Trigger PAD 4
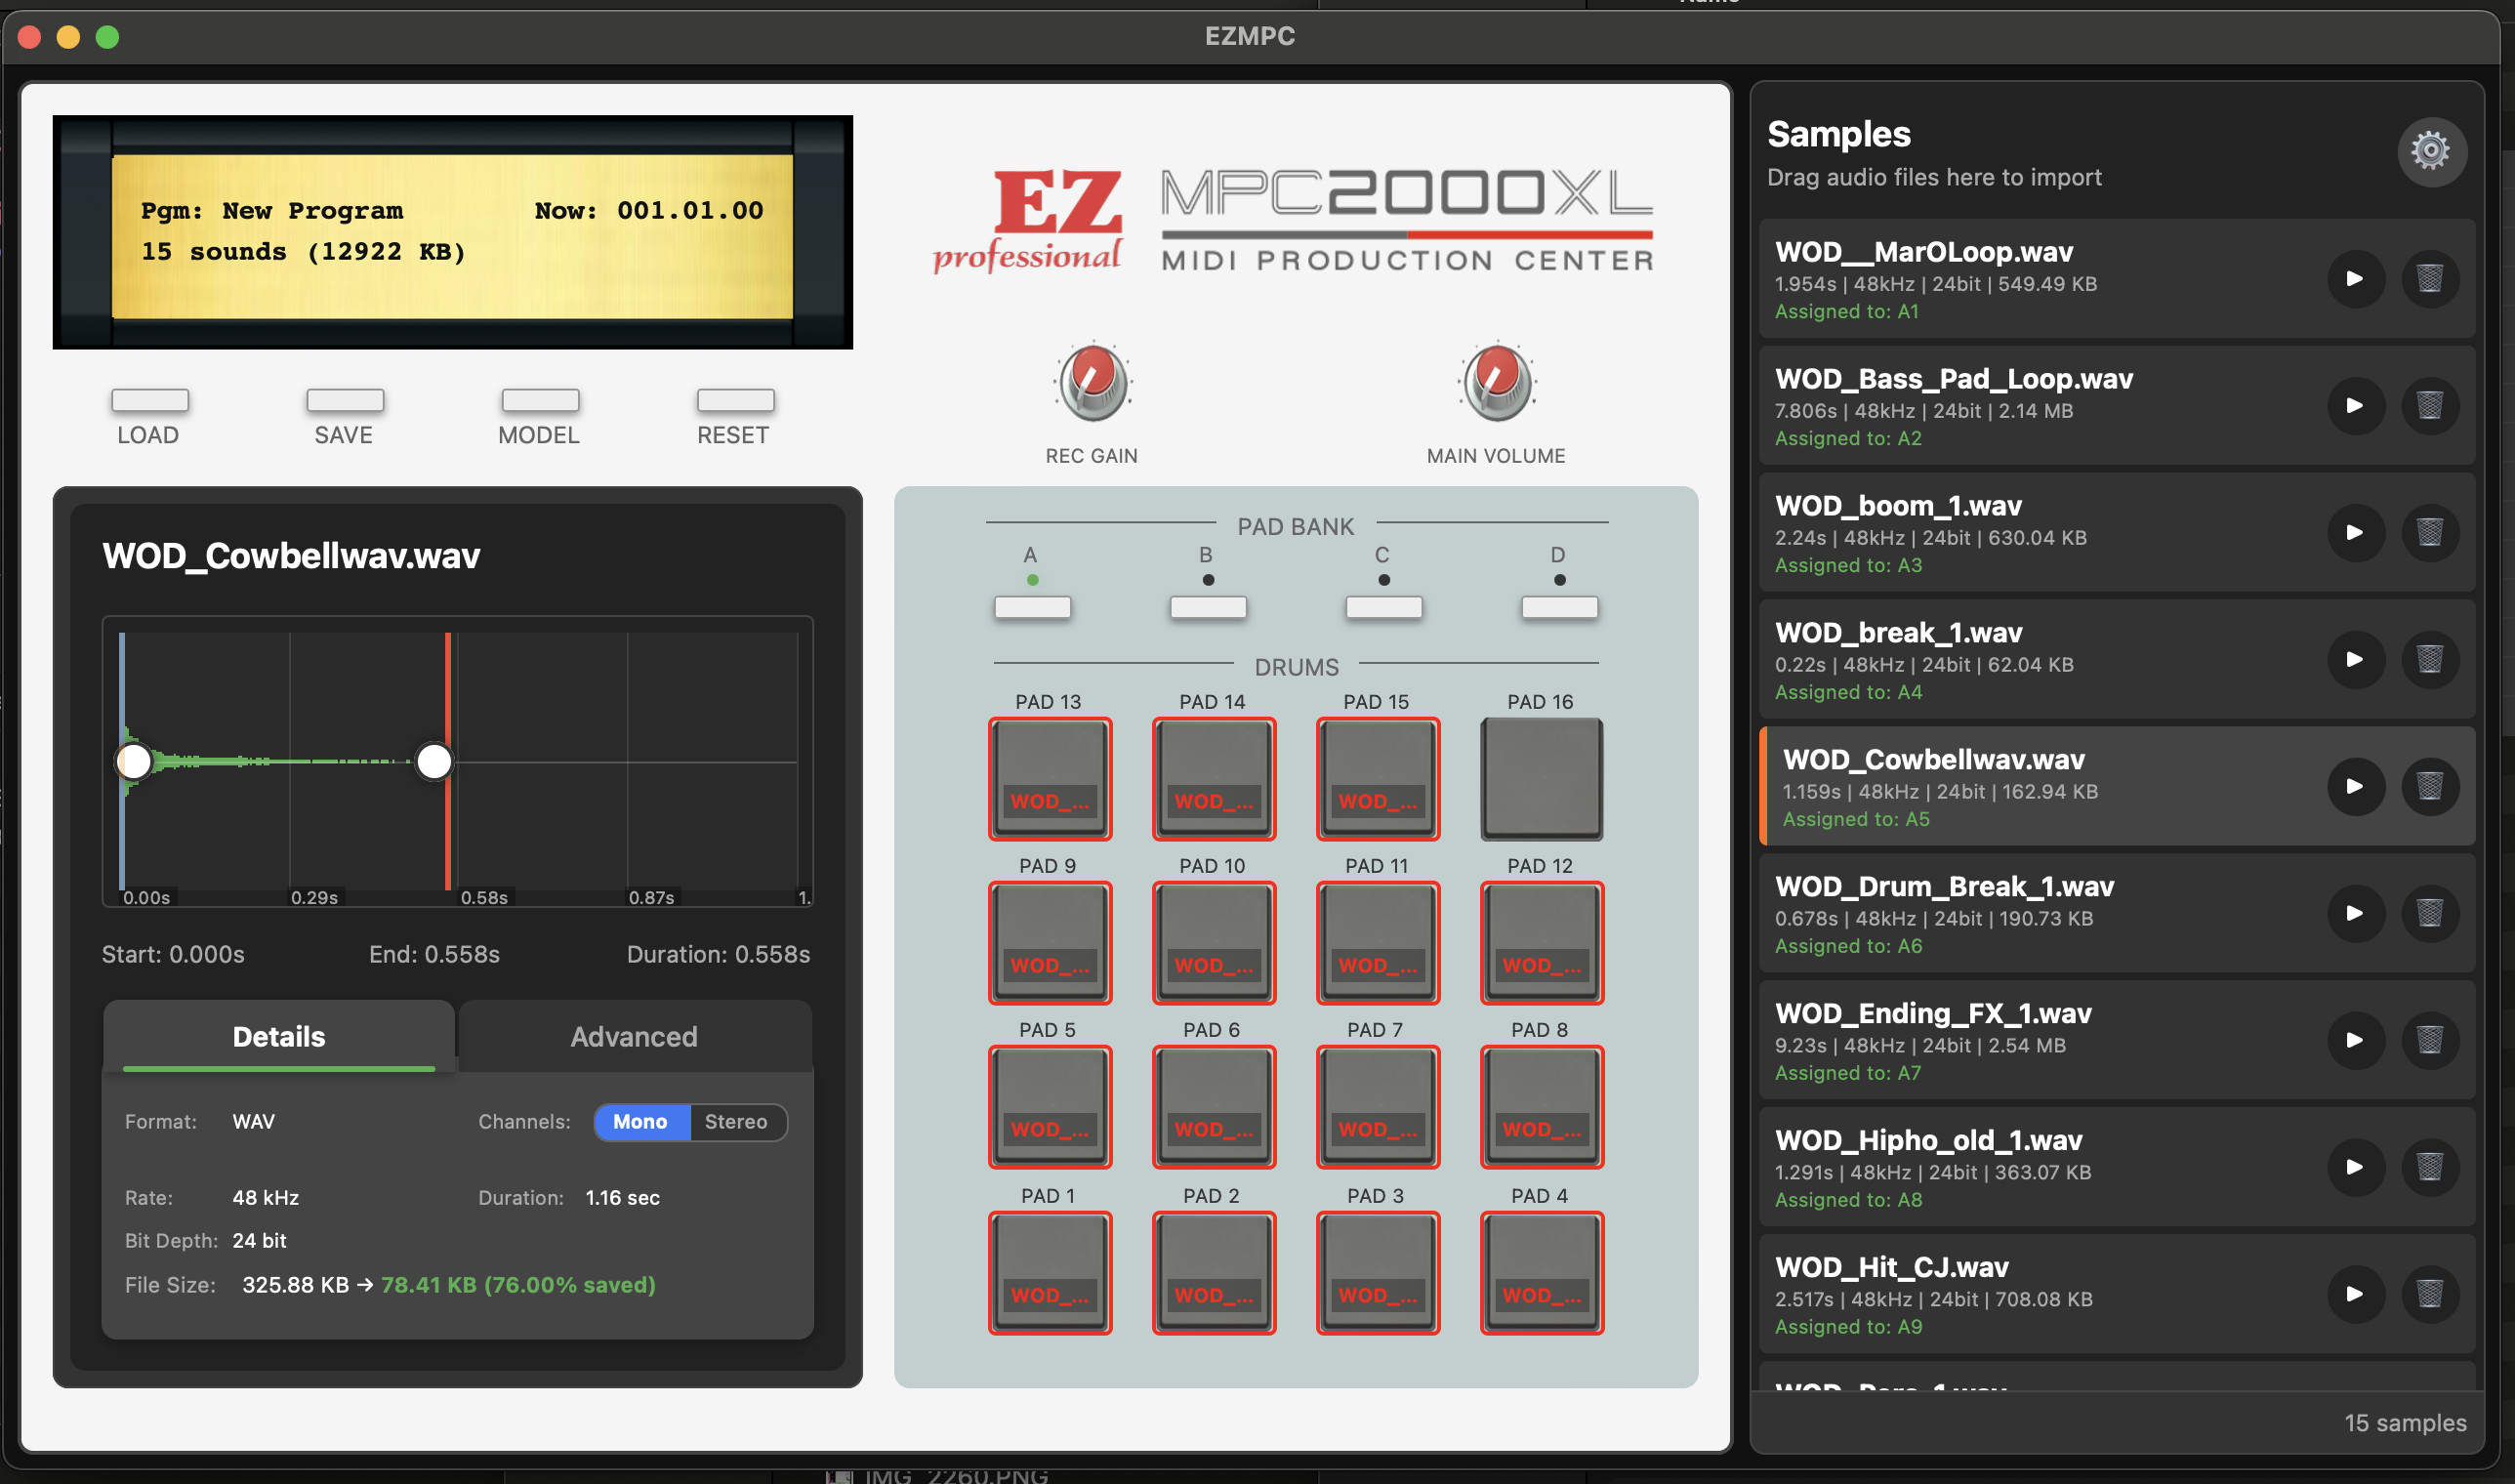 click(1542, 1273)
